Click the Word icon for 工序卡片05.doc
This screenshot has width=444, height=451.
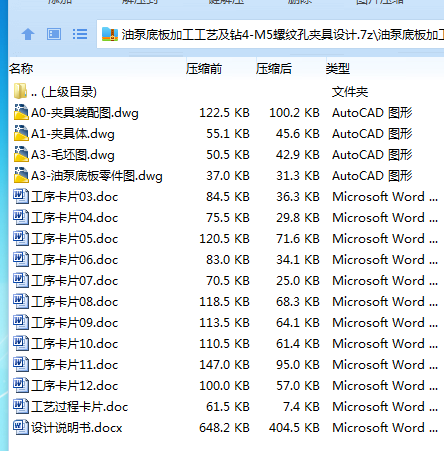(x=21, y=238)
